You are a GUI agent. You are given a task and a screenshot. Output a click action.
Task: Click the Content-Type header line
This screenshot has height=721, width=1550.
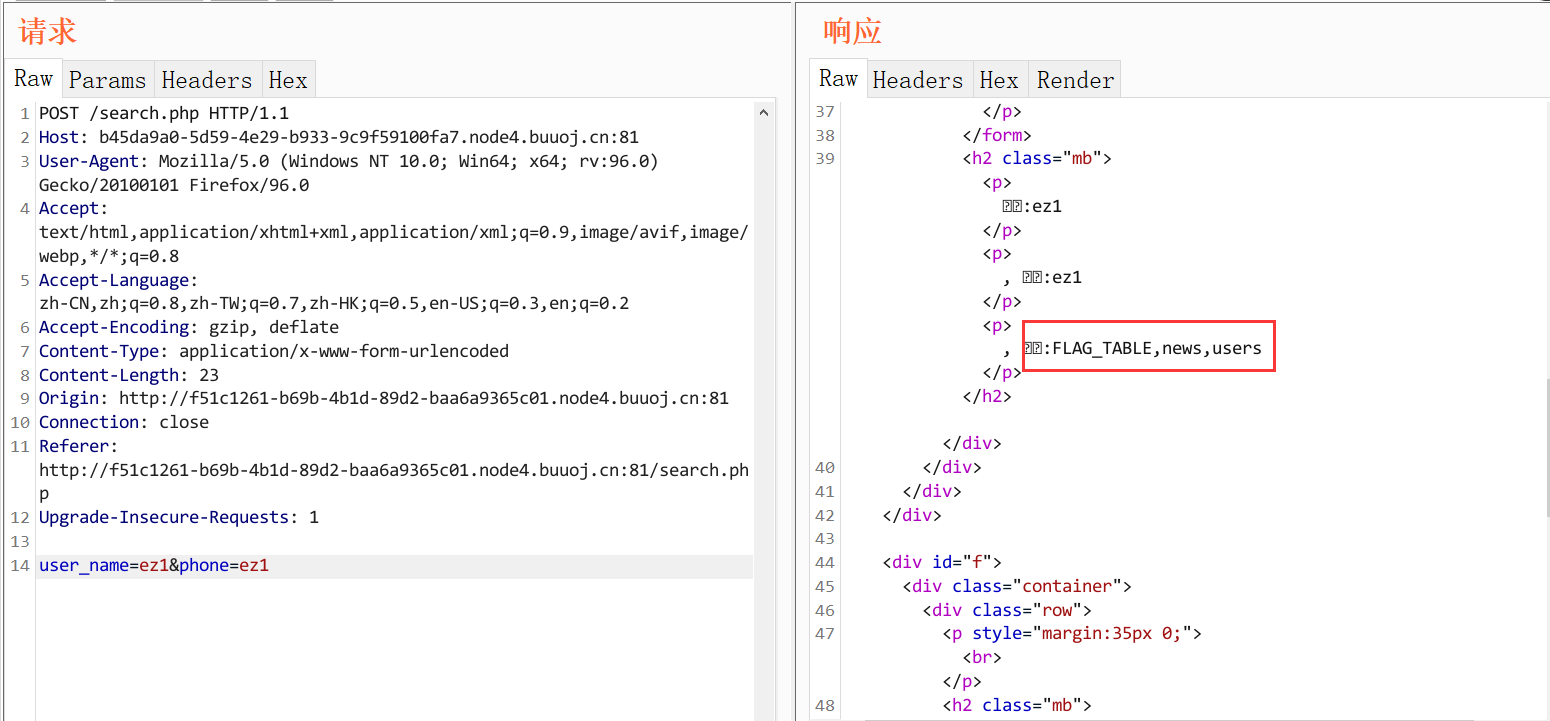click(x=274, y=351)
